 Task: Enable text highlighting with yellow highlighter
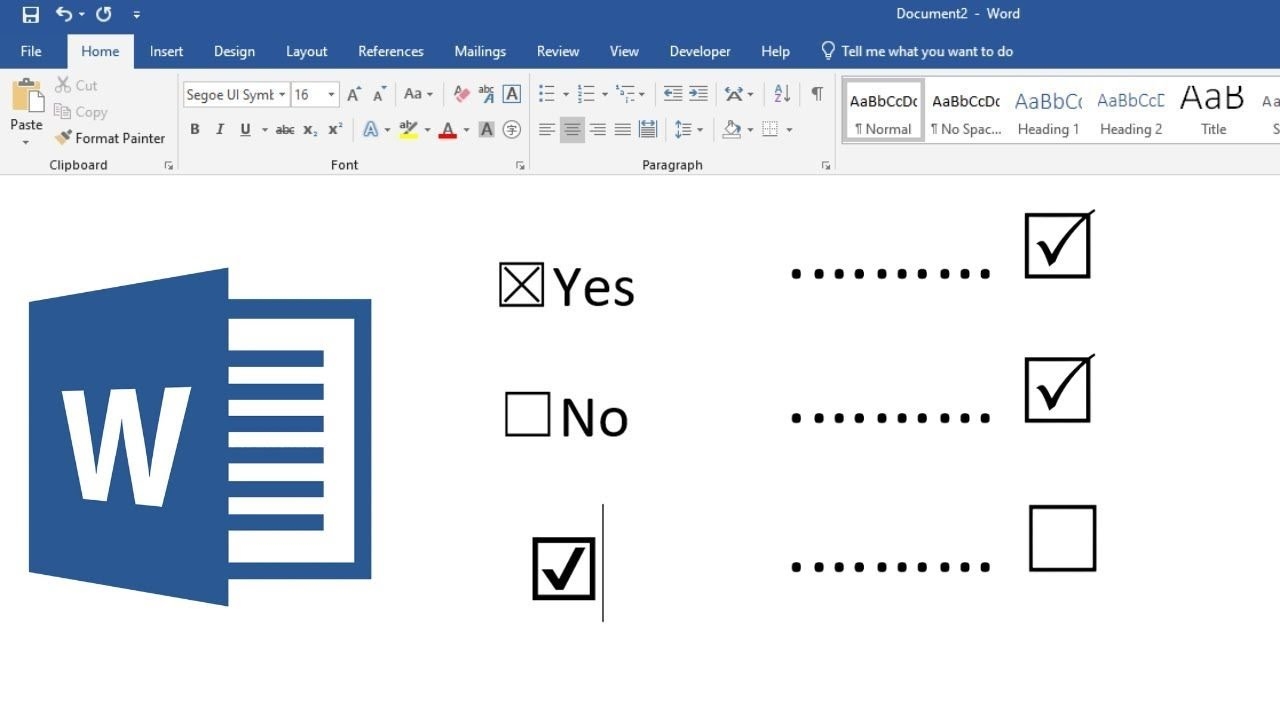[x=409, y=129]
